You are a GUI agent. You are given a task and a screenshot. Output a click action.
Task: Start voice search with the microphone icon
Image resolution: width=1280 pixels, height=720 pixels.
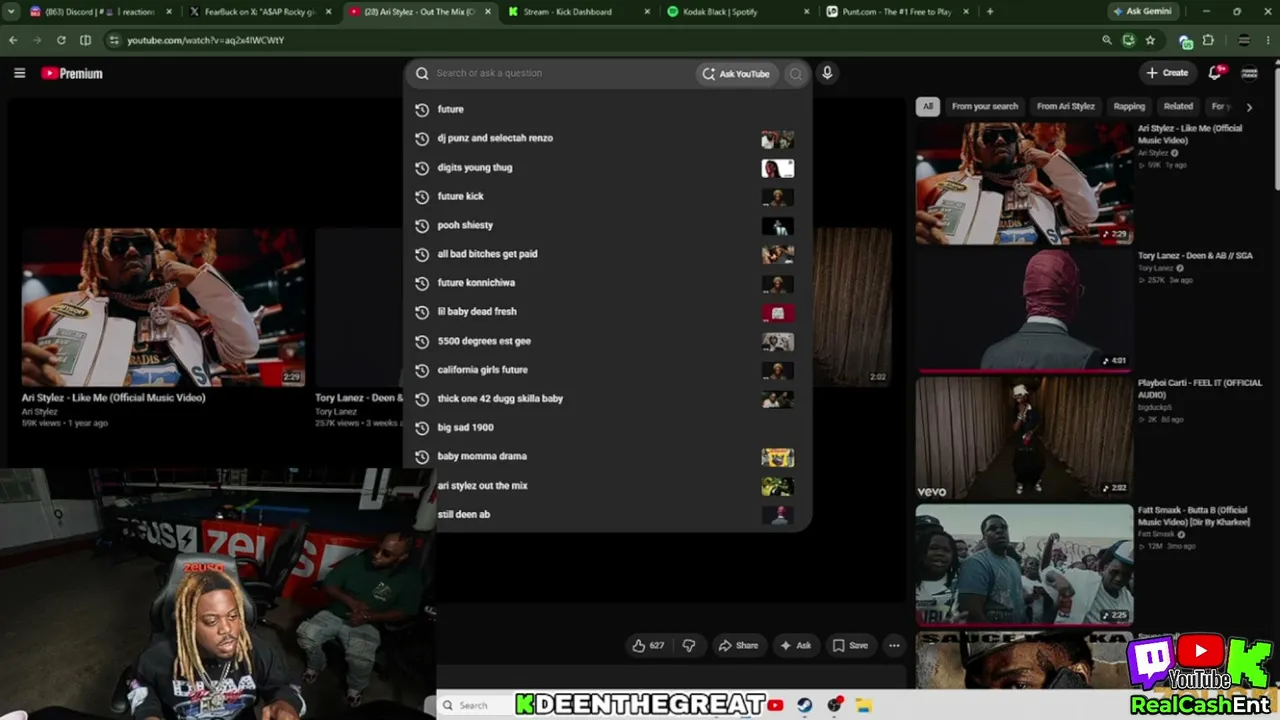[x=827, y=73]
